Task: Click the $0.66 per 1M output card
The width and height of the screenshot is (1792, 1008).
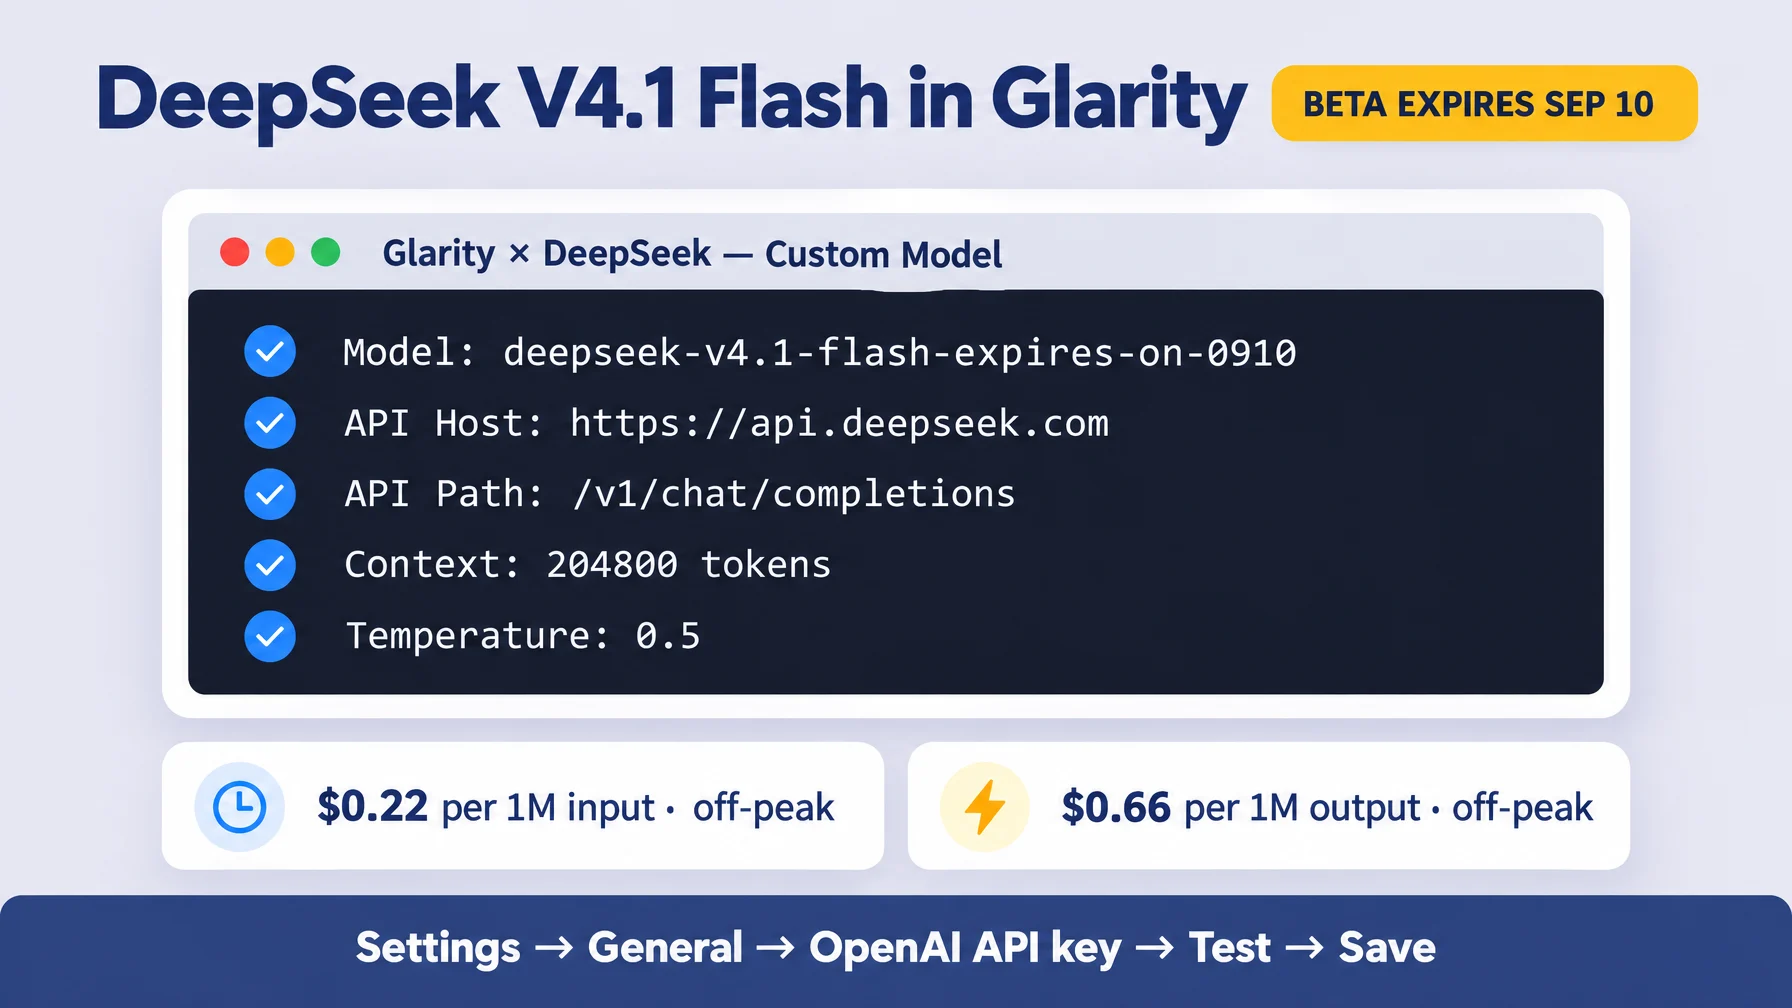Action: [1269, 806]
